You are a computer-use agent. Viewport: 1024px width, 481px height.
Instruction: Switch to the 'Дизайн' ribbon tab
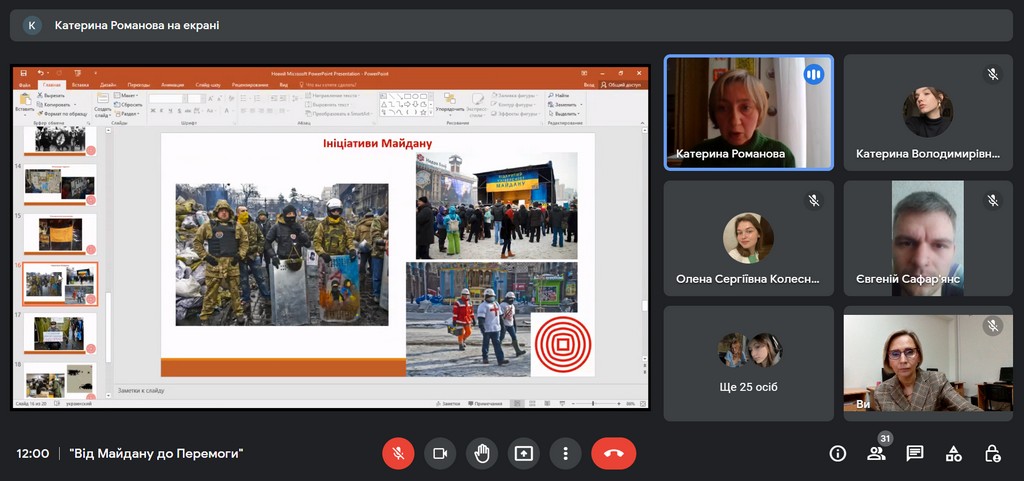(x=108, y=85)
